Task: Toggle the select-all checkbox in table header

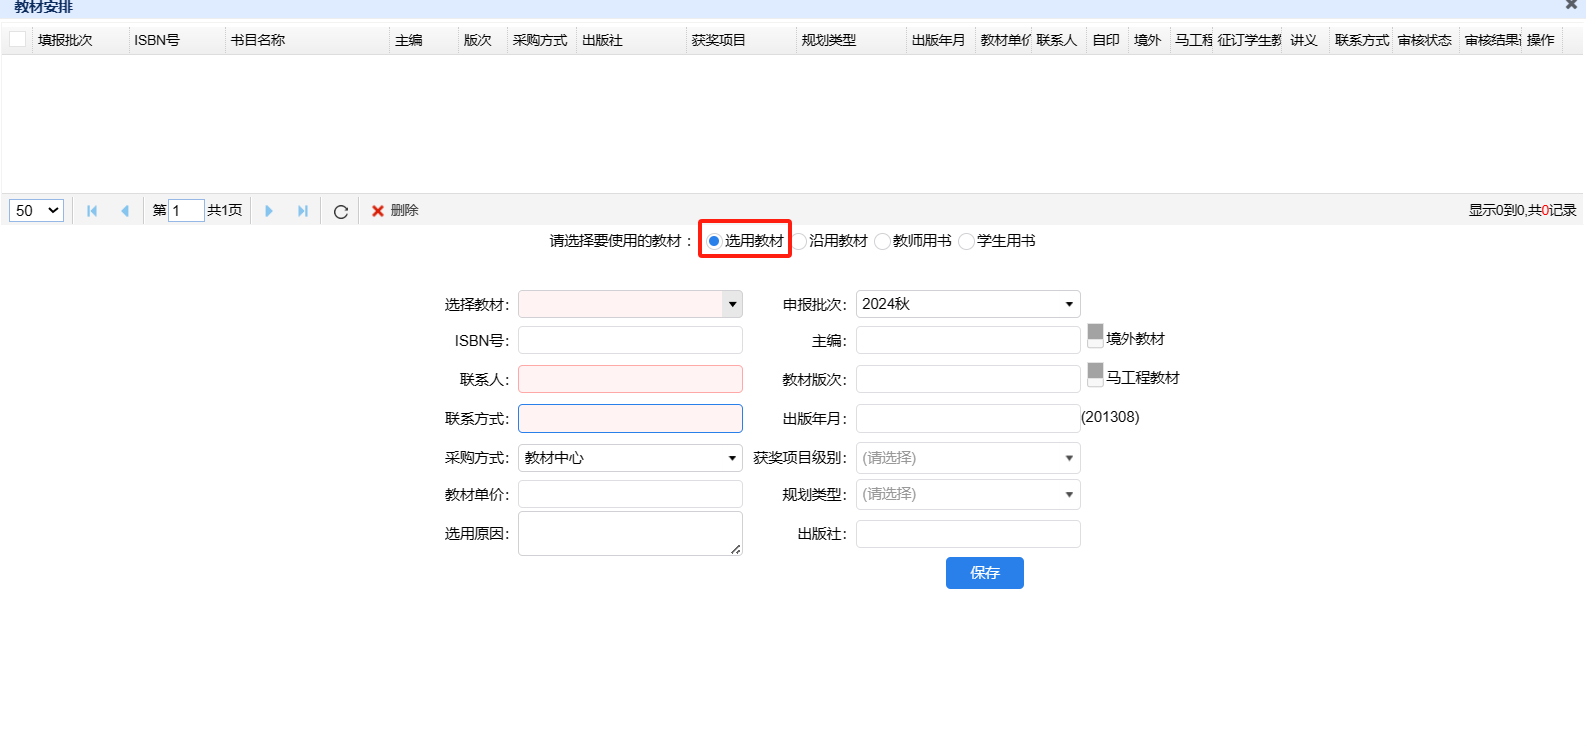Action: click(18, 40)
